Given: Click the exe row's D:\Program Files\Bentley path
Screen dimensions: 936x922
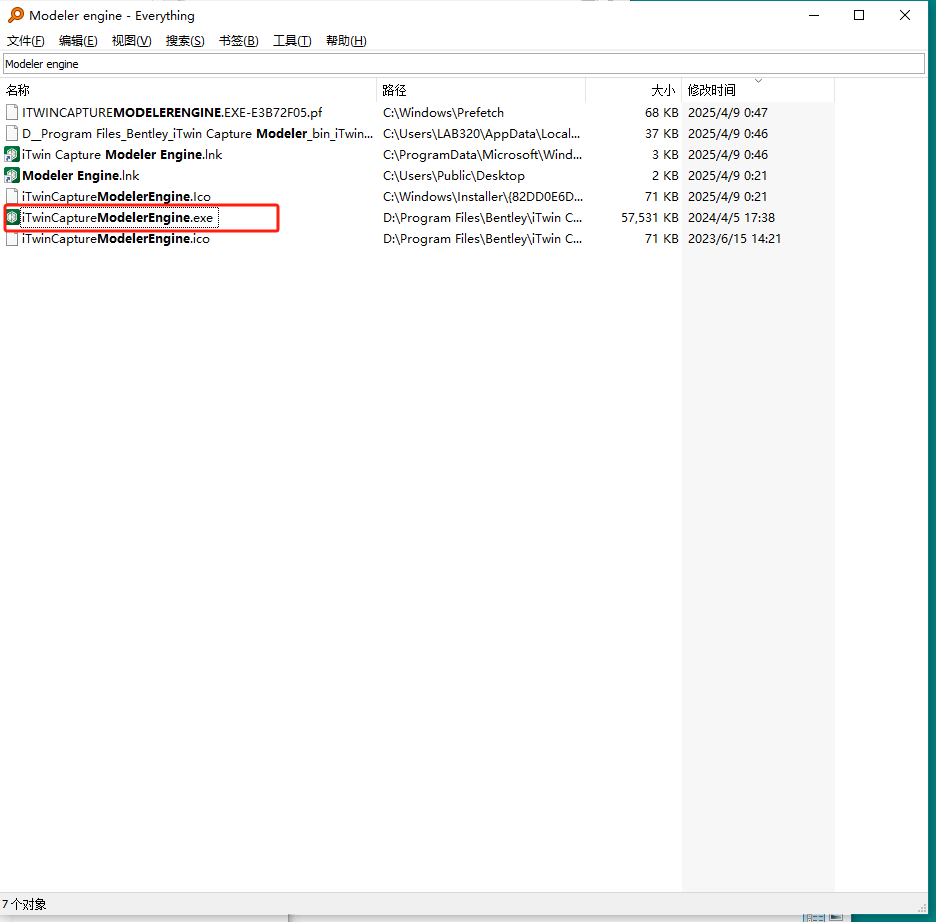Looking at the screenshot, I should (x=482, y=217).
